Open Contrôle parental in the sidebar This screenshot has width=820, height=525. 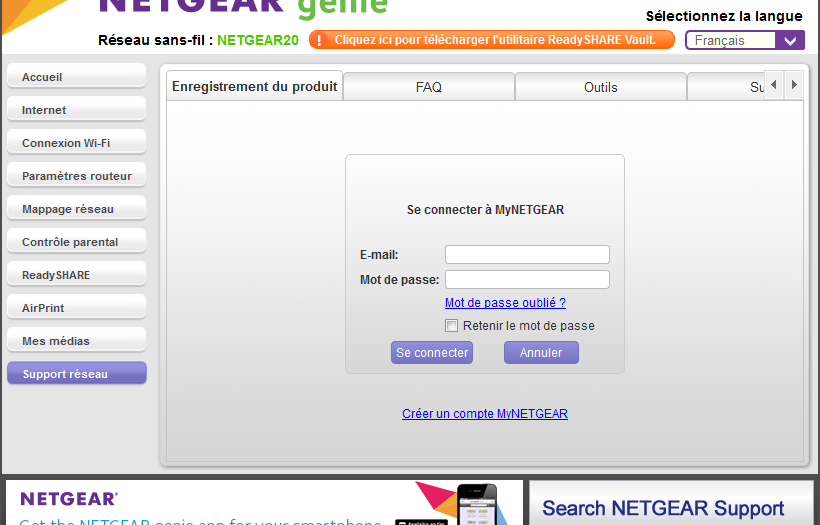(76, 242)
